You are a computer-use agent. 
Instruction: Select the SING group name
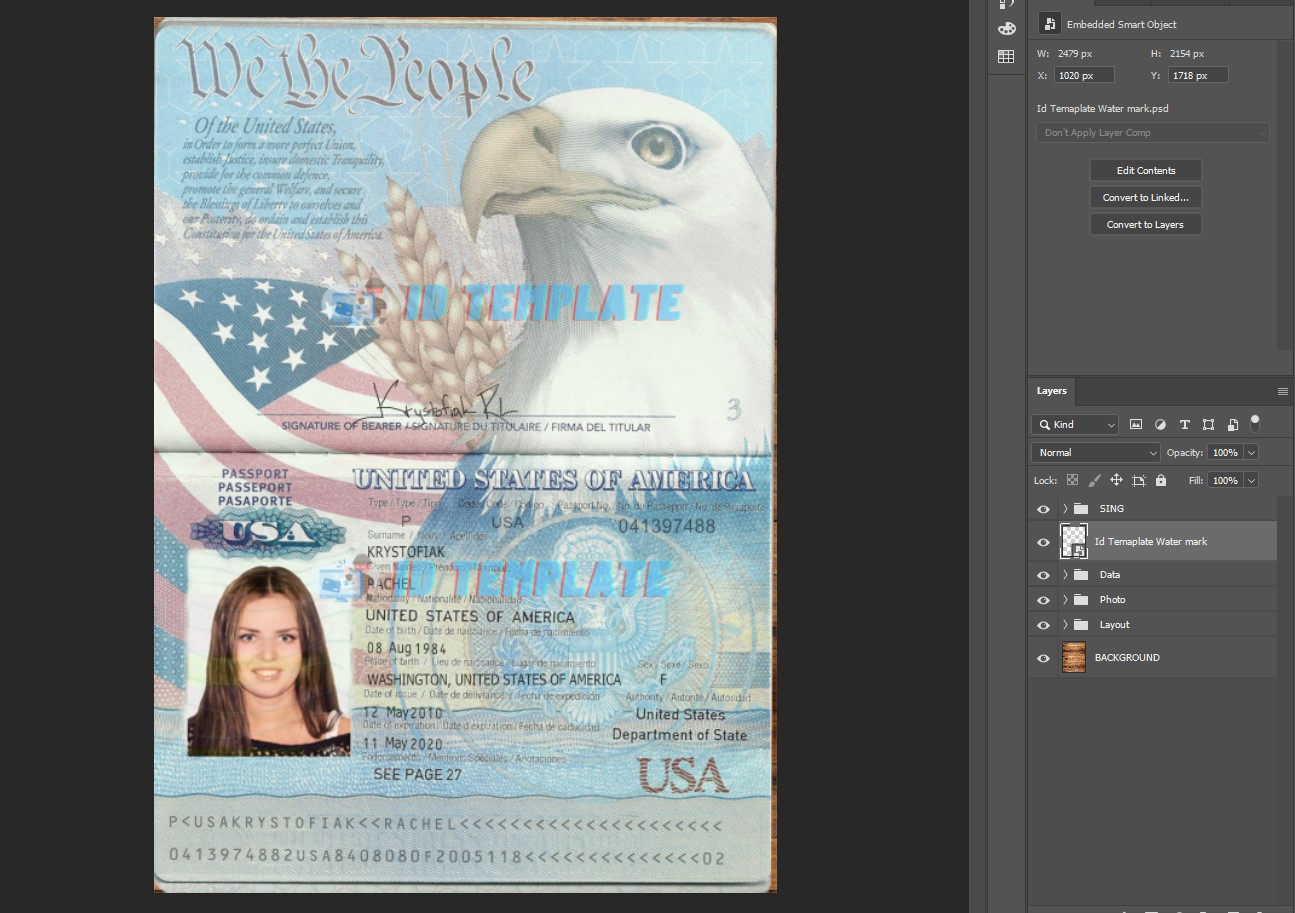pyautogui.click(x=1111, y=509)
